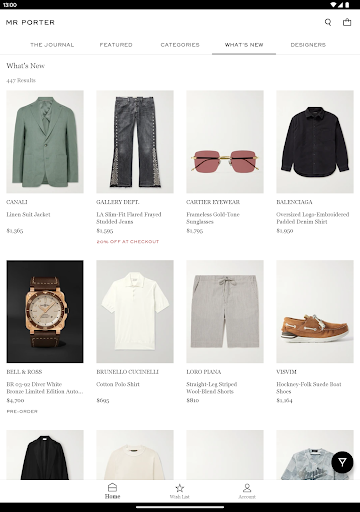Go to Home in bottom navigation

coord(112,491)
